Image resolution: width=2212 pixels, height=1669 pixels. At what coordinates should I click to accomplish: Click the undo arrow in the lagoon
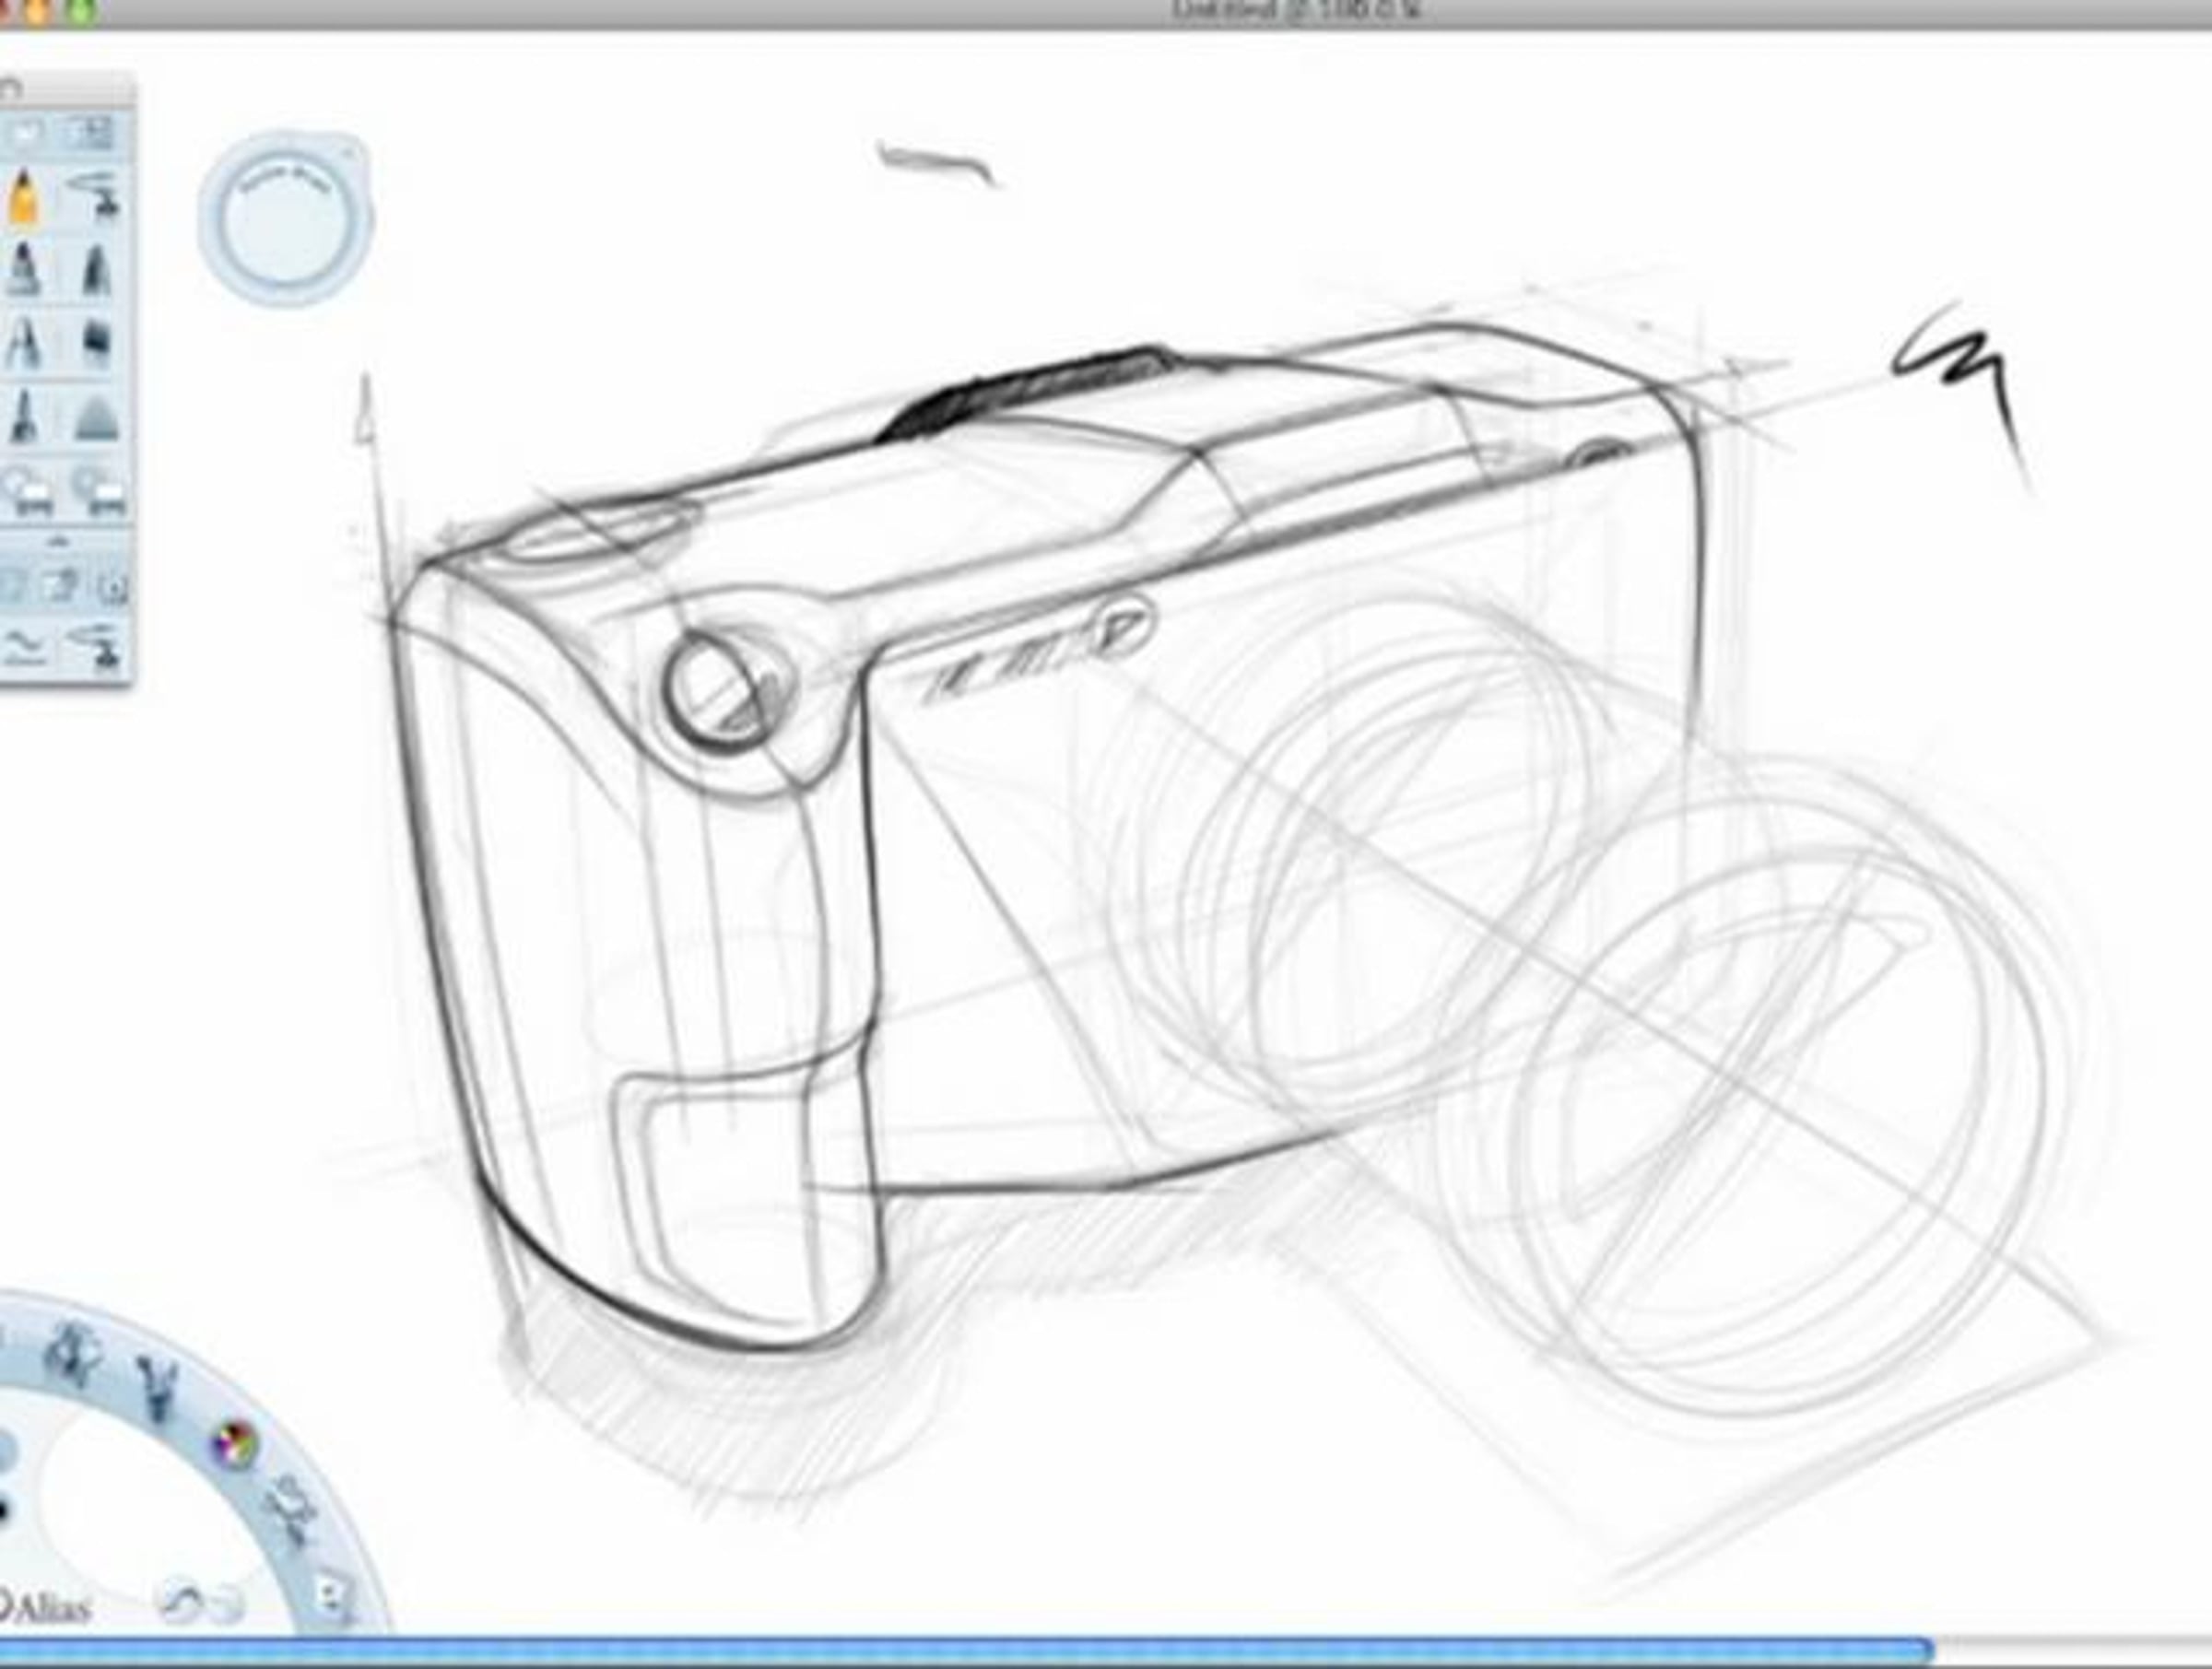181,1602
